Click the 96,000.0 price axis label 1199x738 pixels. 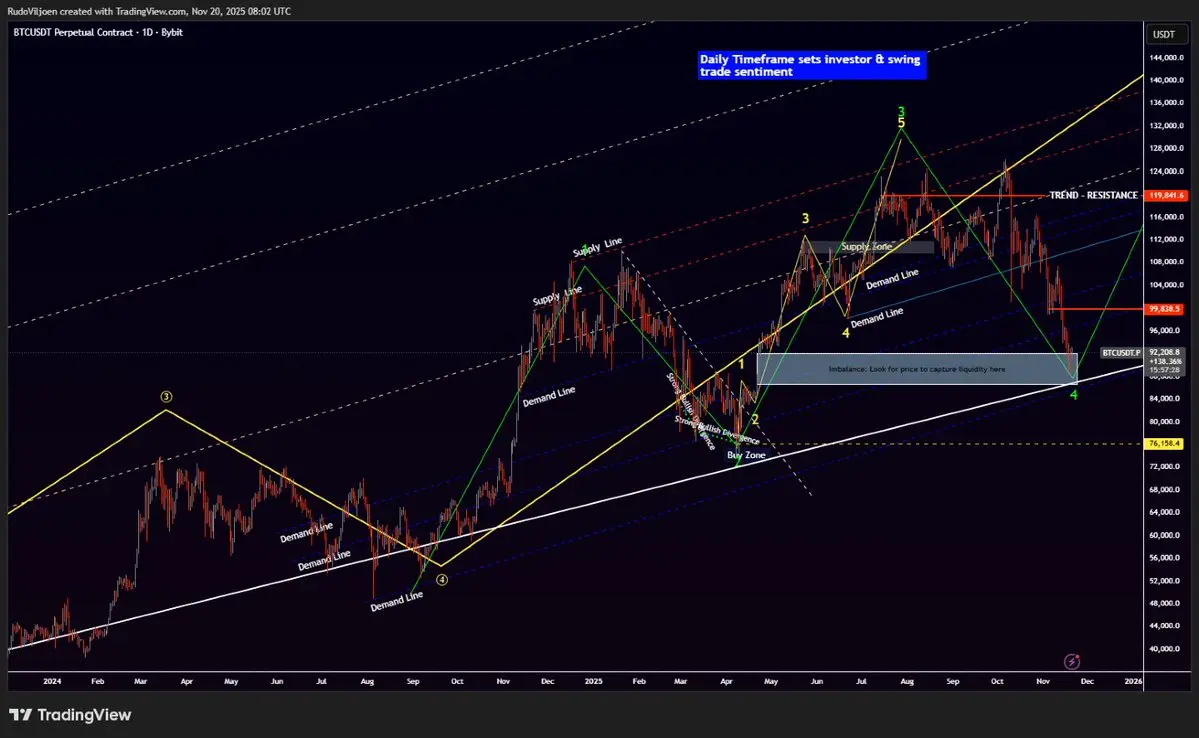[x=1165, y=330]
